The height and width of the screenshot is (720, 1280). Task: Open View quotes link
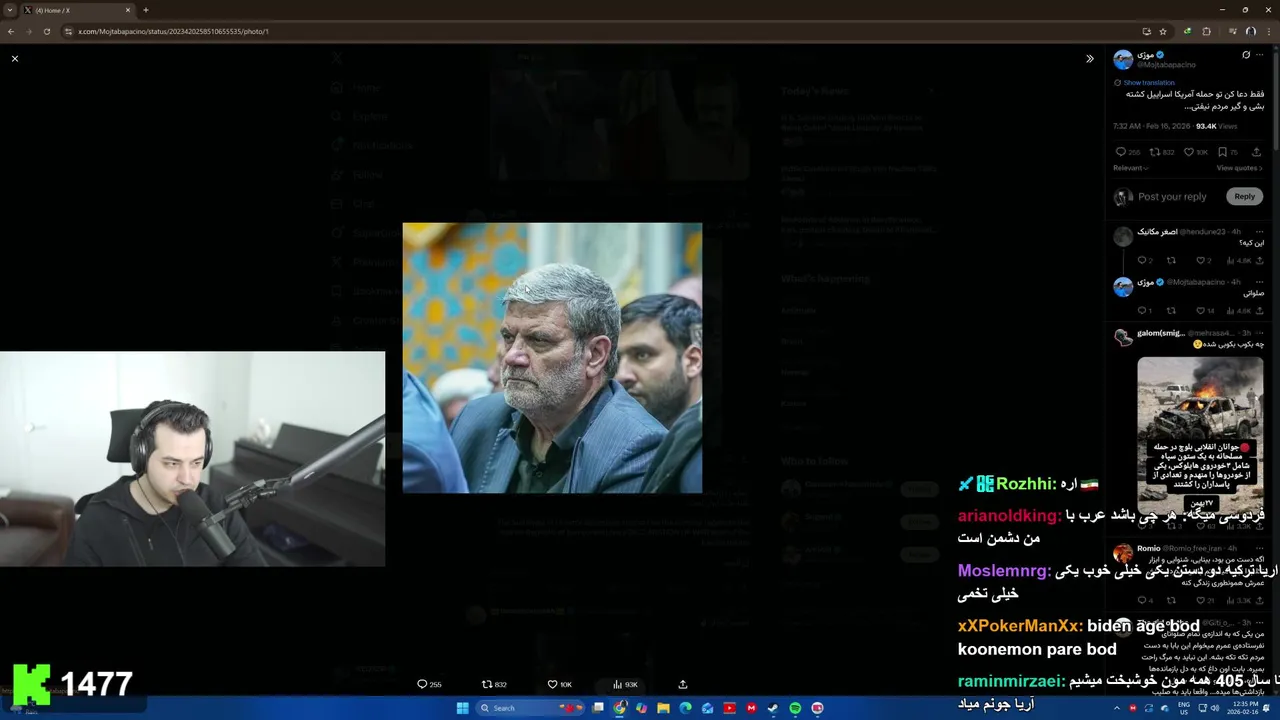click(x=1239, y=168)
